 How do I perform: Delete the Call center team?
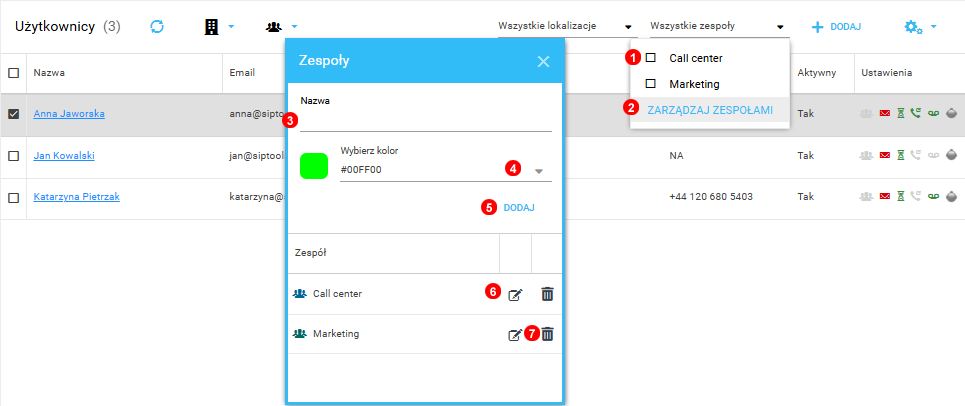(x=547, y=294)
